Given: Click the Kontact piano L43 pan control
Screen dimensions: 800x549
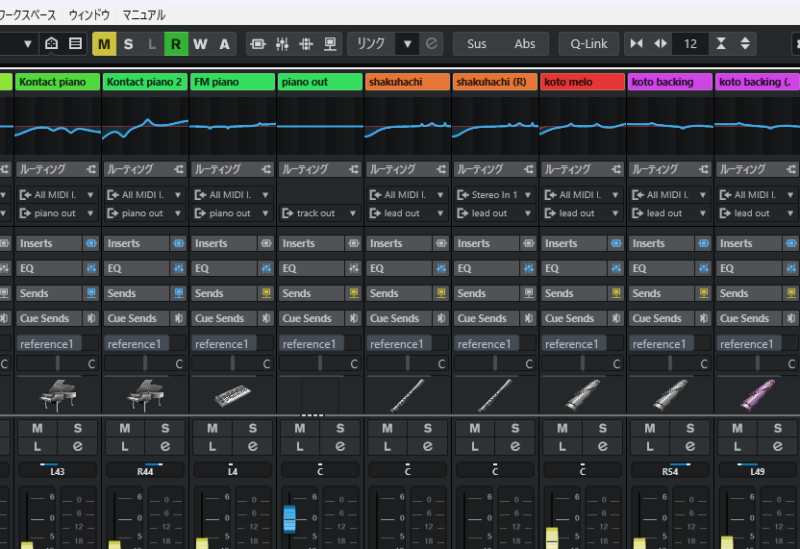Looking at the screenshot, I should (x=57, y=469).
